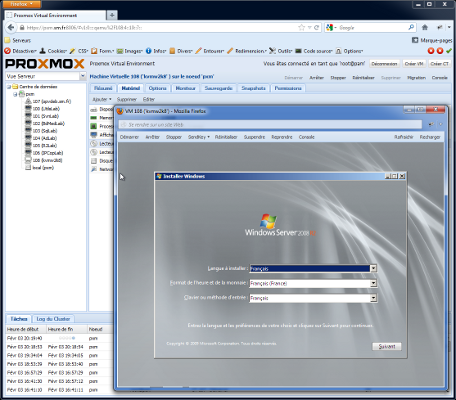Select VM 104 (AdLab) in the tree
The height and width of the screenshot is (400, 456).
[41, 138]
